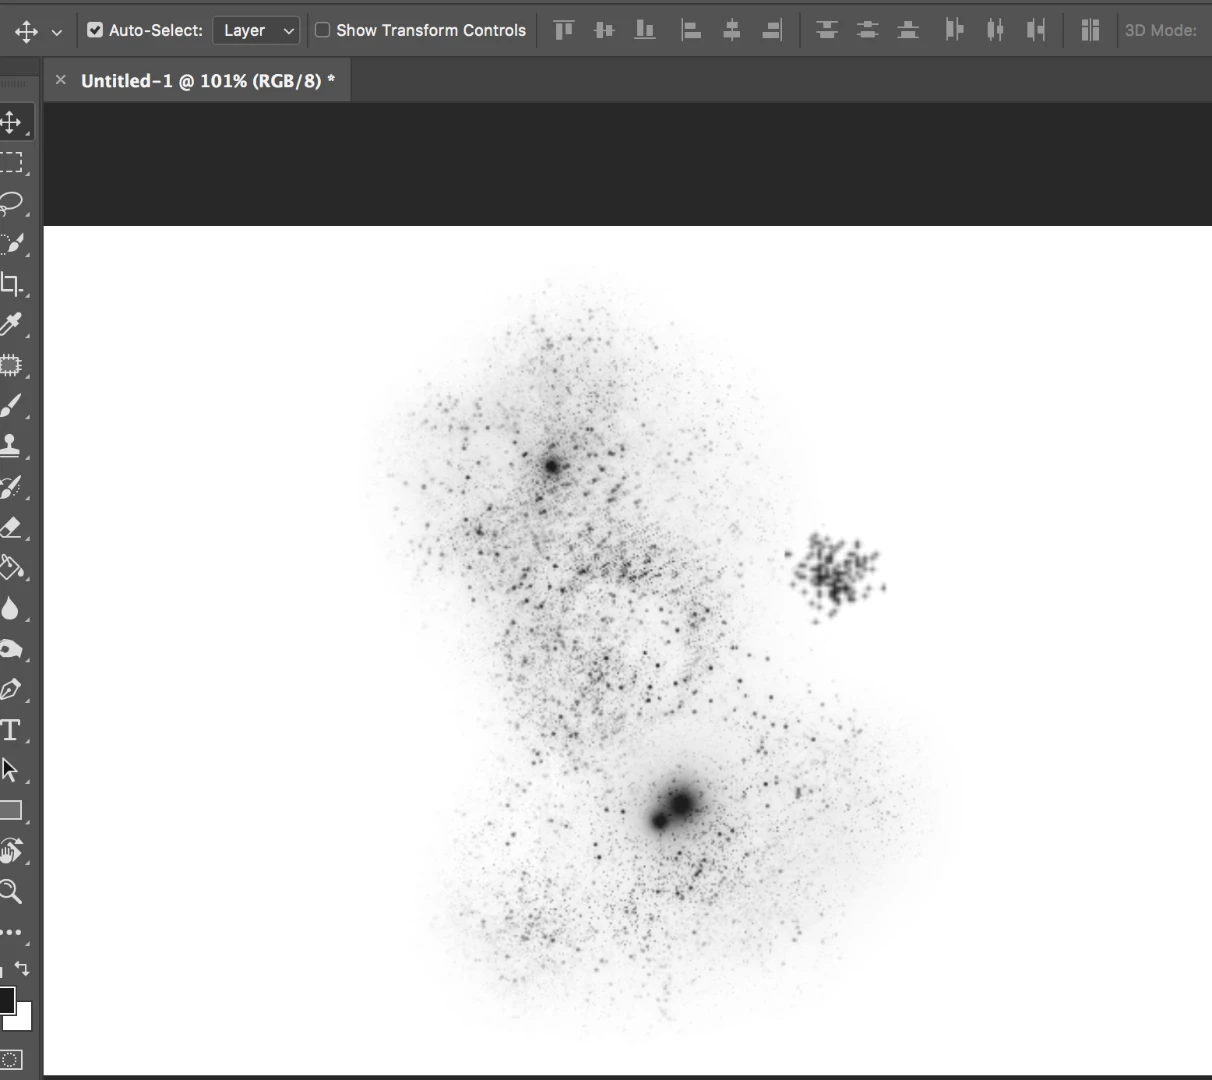
Task: Select the Rotate View hand tool
Action: pyautogui.click(x=11, y=851)
